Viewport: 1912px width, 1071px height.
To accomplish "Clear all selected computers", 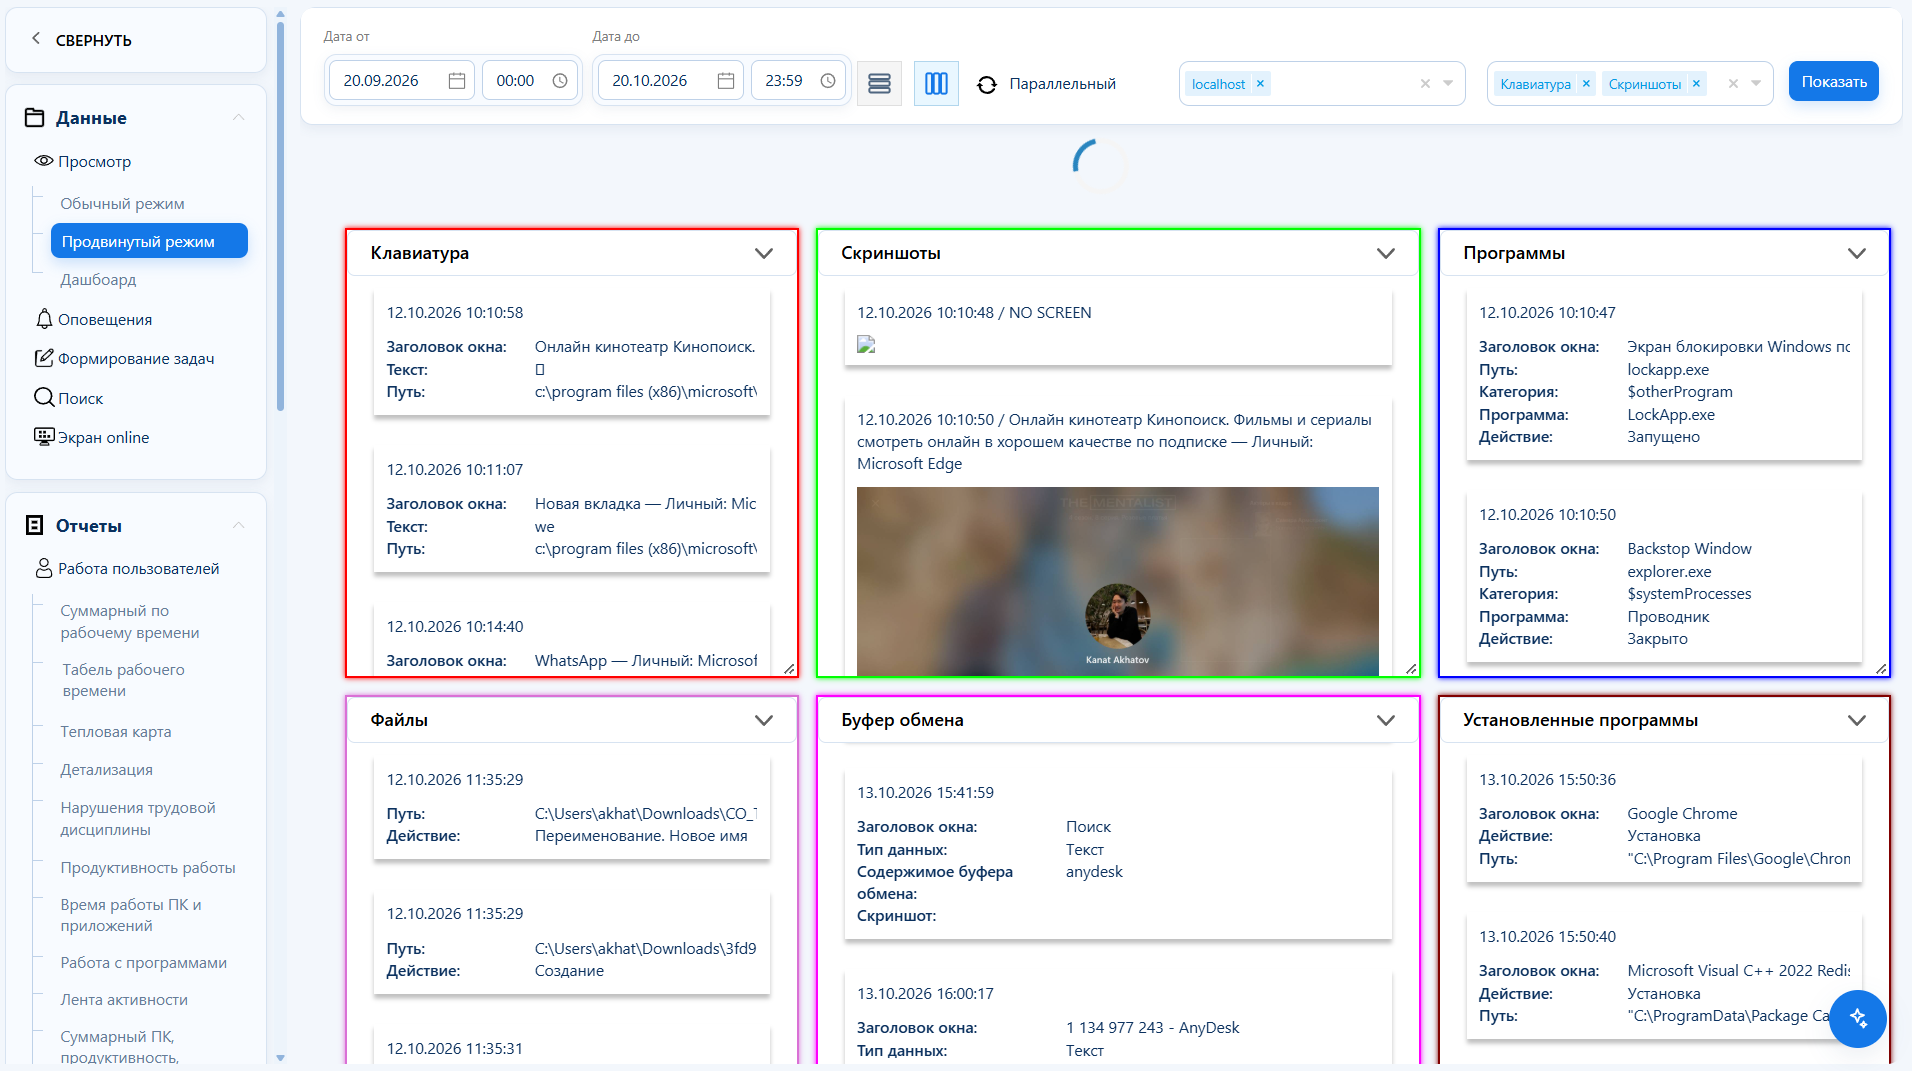I will point(1425,84).
